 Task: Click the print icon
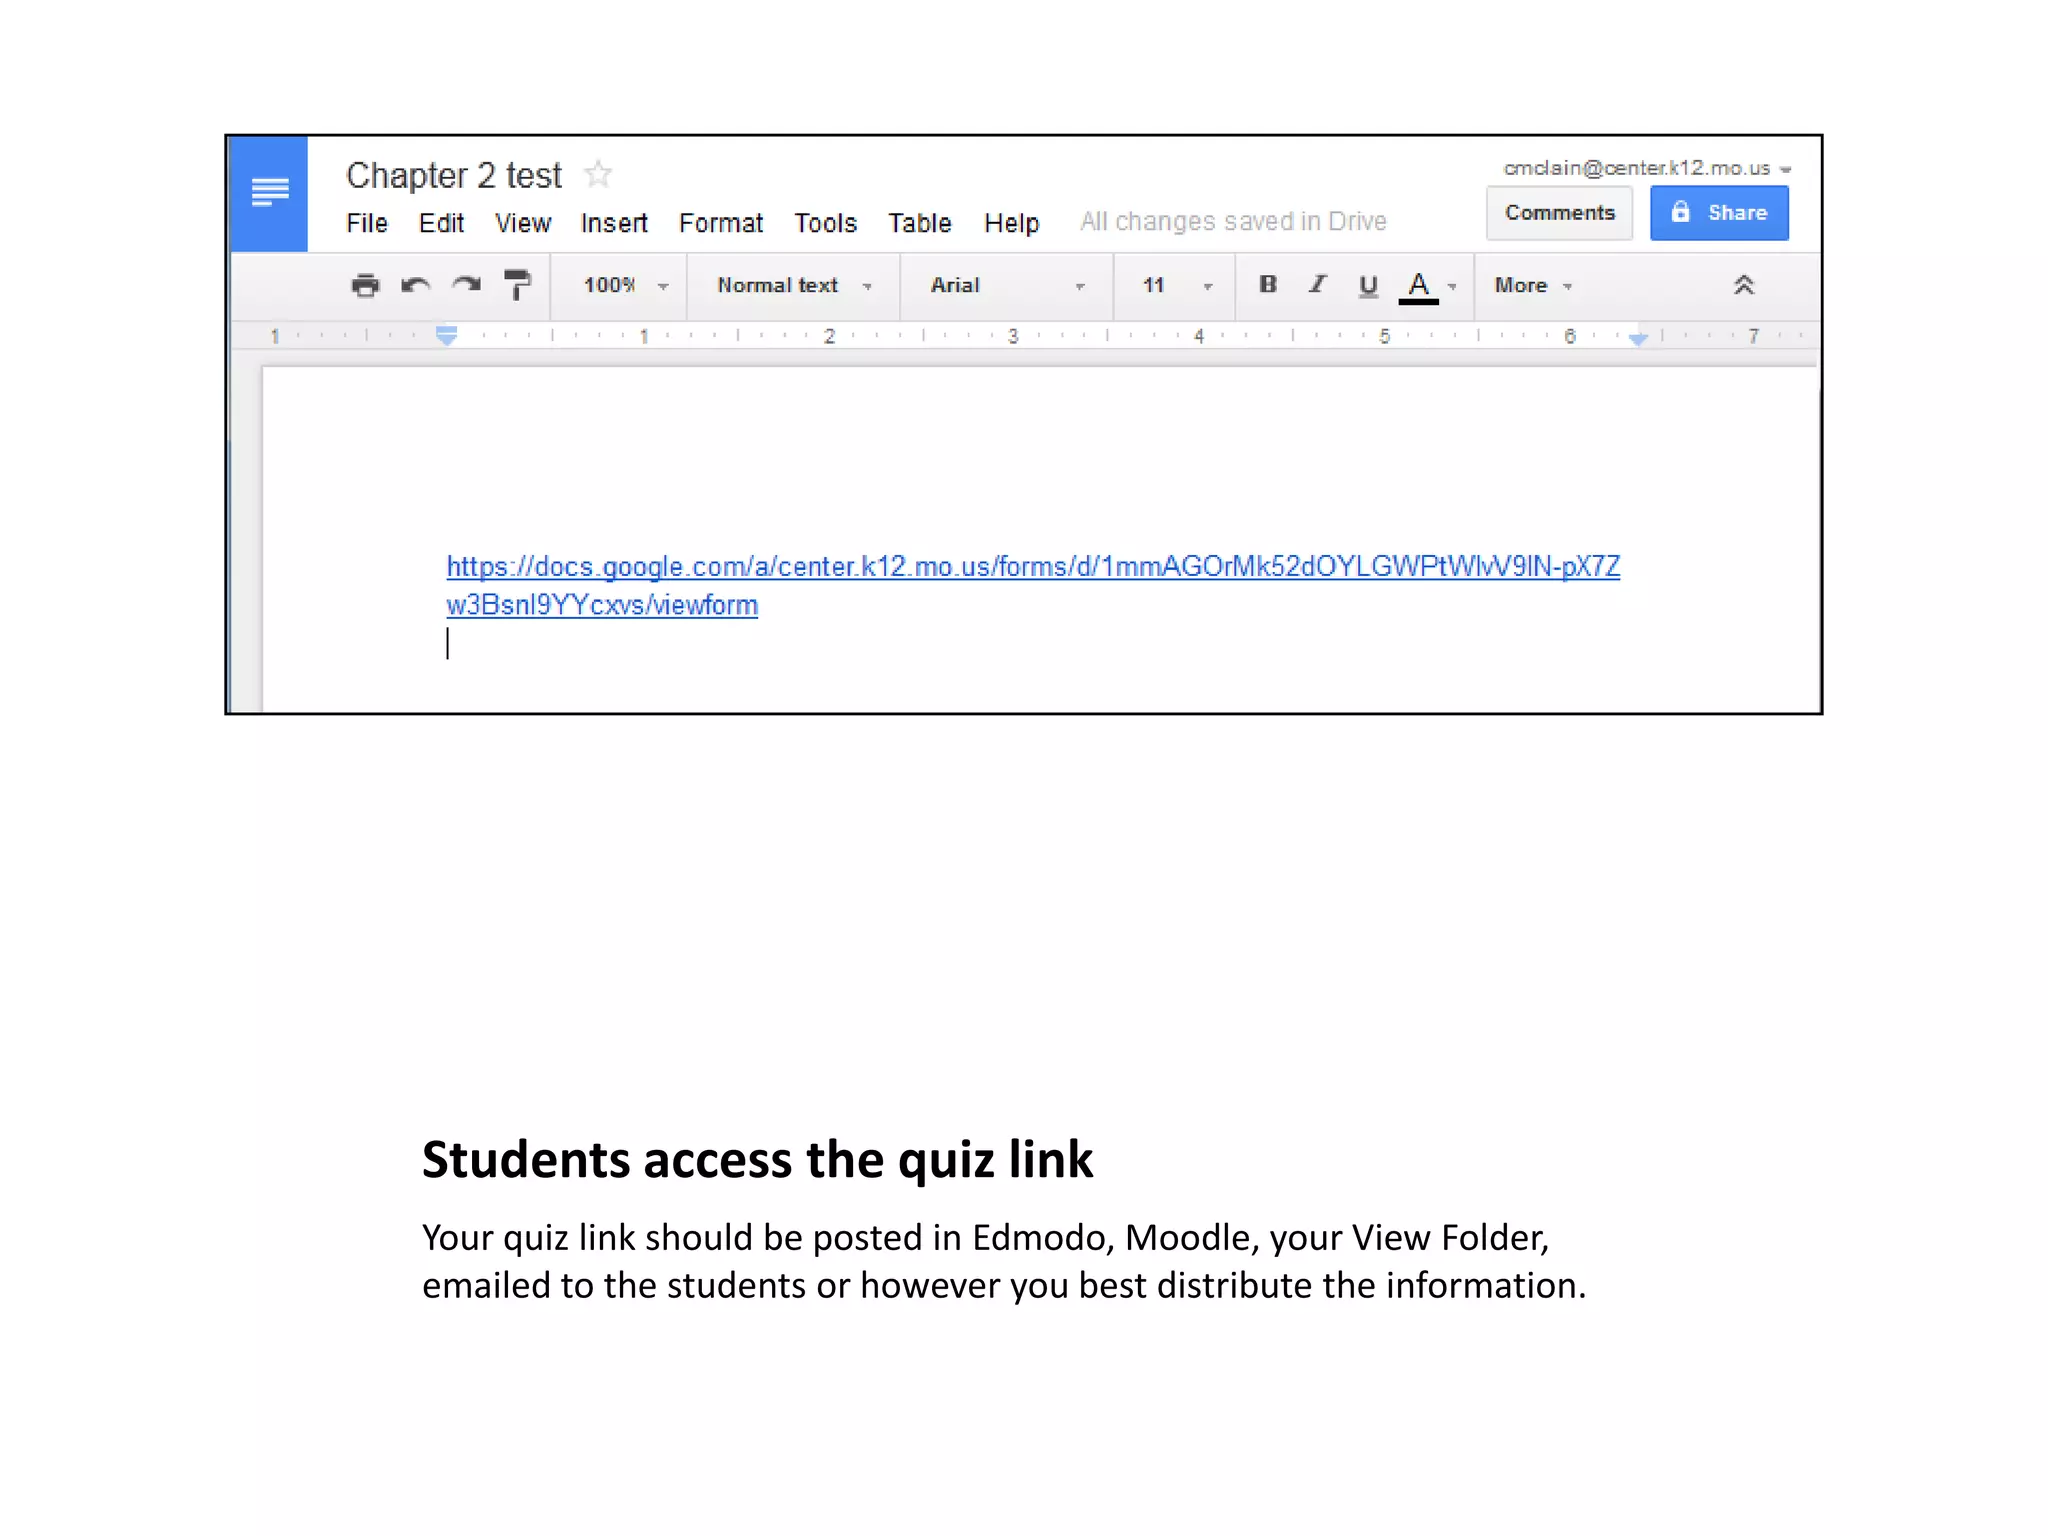click(x=366, y=286)
